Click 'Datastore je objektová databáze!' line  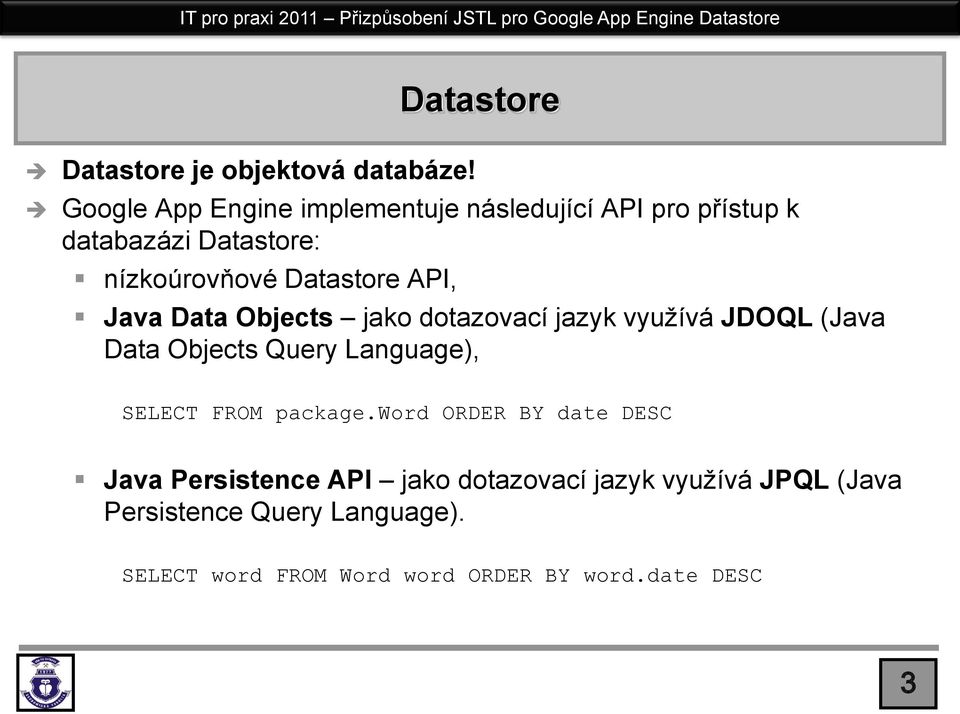269,170
